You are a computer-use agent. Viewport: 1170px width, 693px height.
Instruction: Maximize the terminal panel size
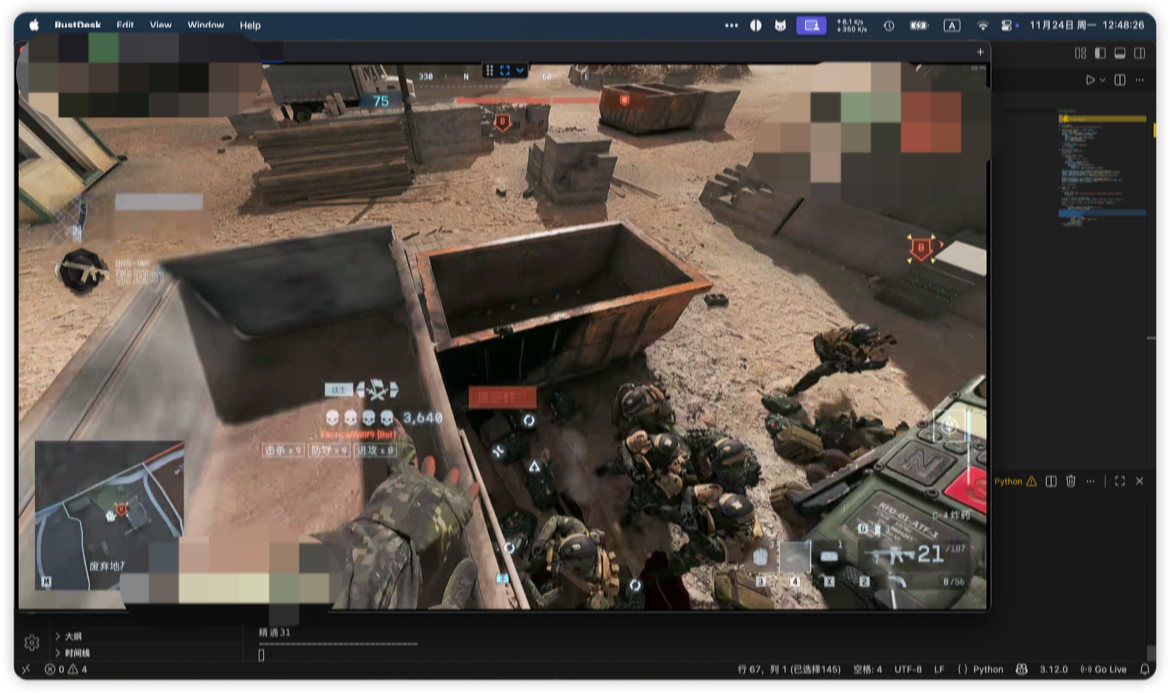[1119, 481]
